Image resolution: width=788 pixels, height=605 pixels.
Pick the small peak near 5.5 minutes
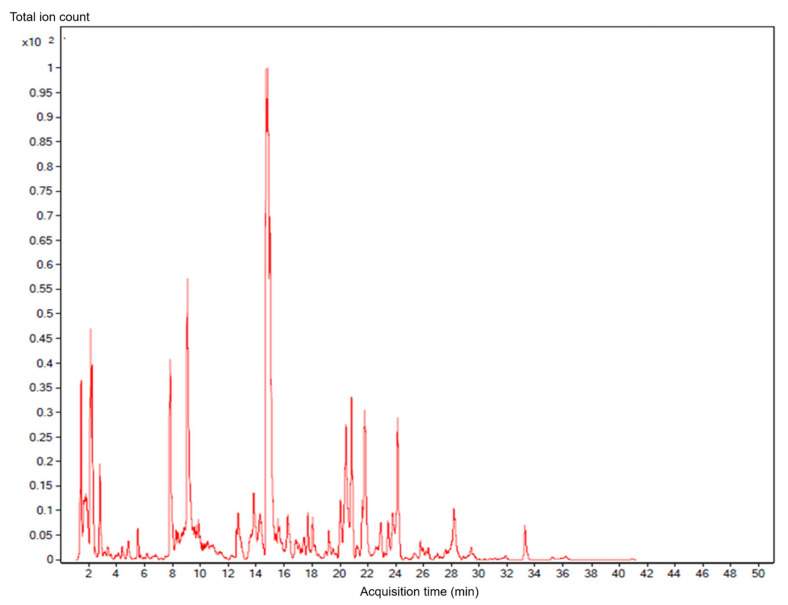coord(138,529)
